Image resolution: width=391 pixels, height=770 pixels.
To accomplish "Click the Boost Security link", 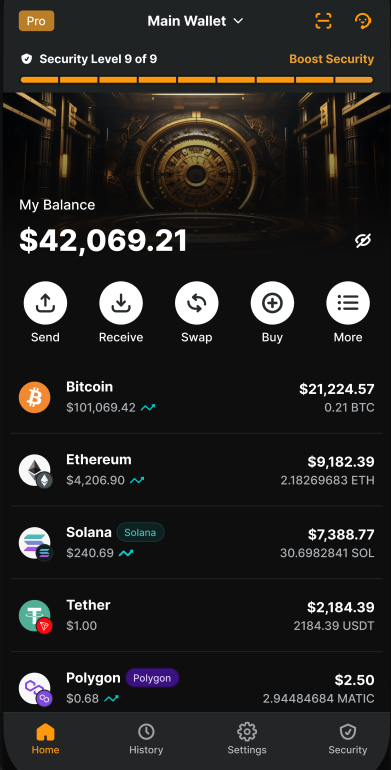I will click(332, 59).
